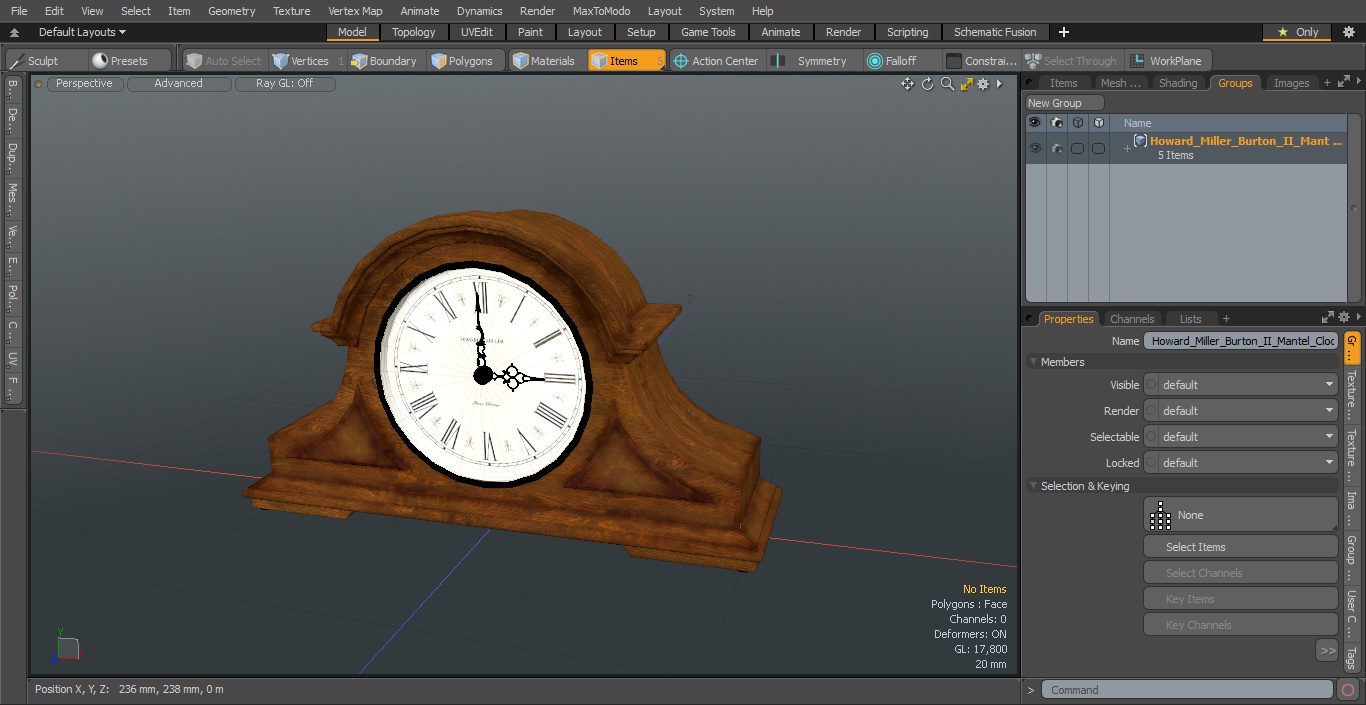Switch to the UVEdit layout tab
Viewport: 1366px width, 705px height.
[476, 32]
